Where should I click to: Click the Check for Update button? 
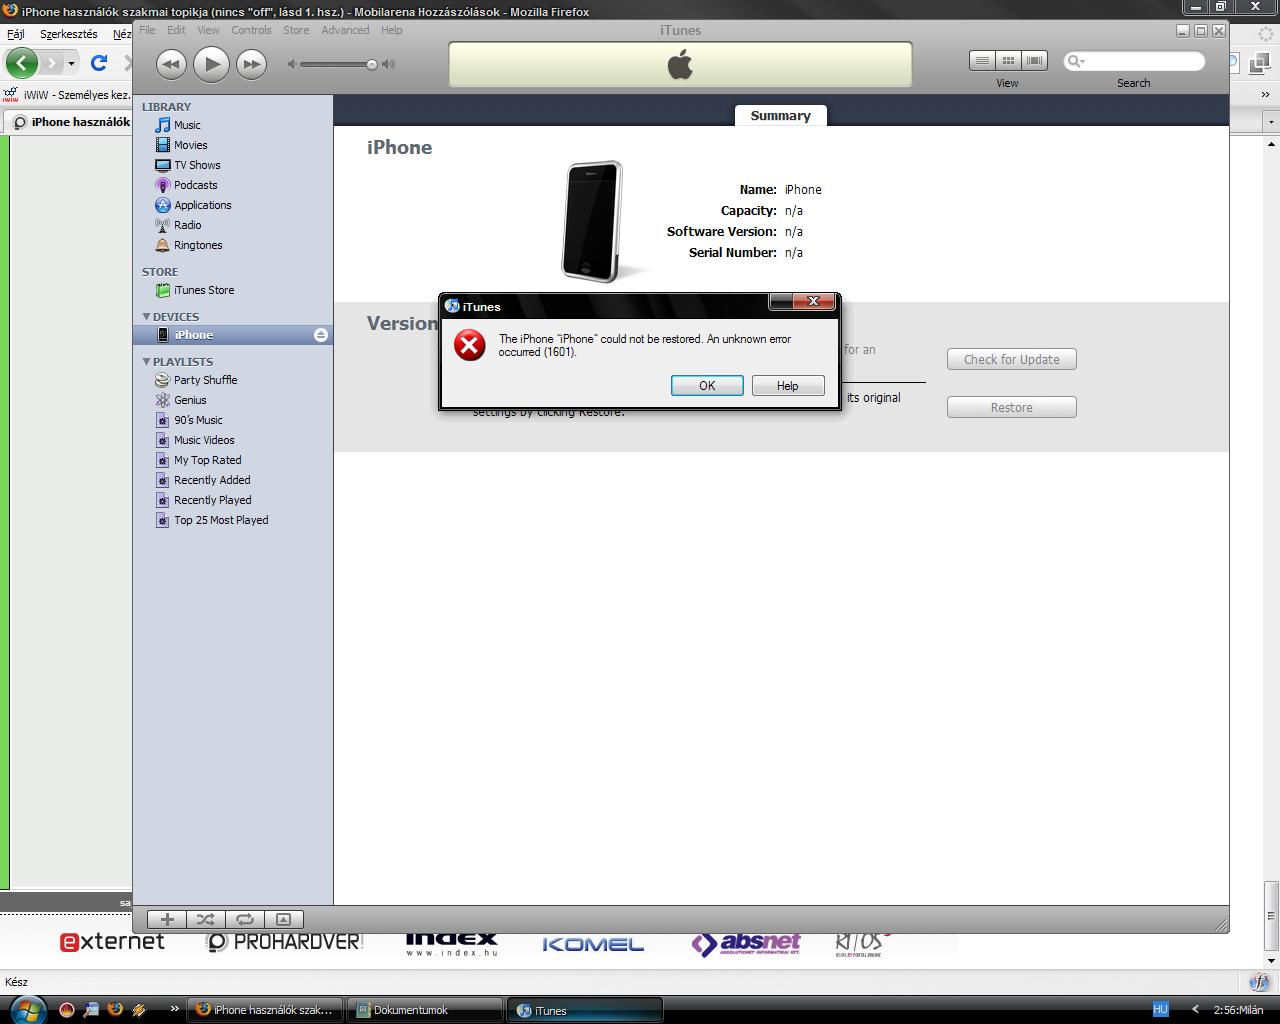[1011, 359]
